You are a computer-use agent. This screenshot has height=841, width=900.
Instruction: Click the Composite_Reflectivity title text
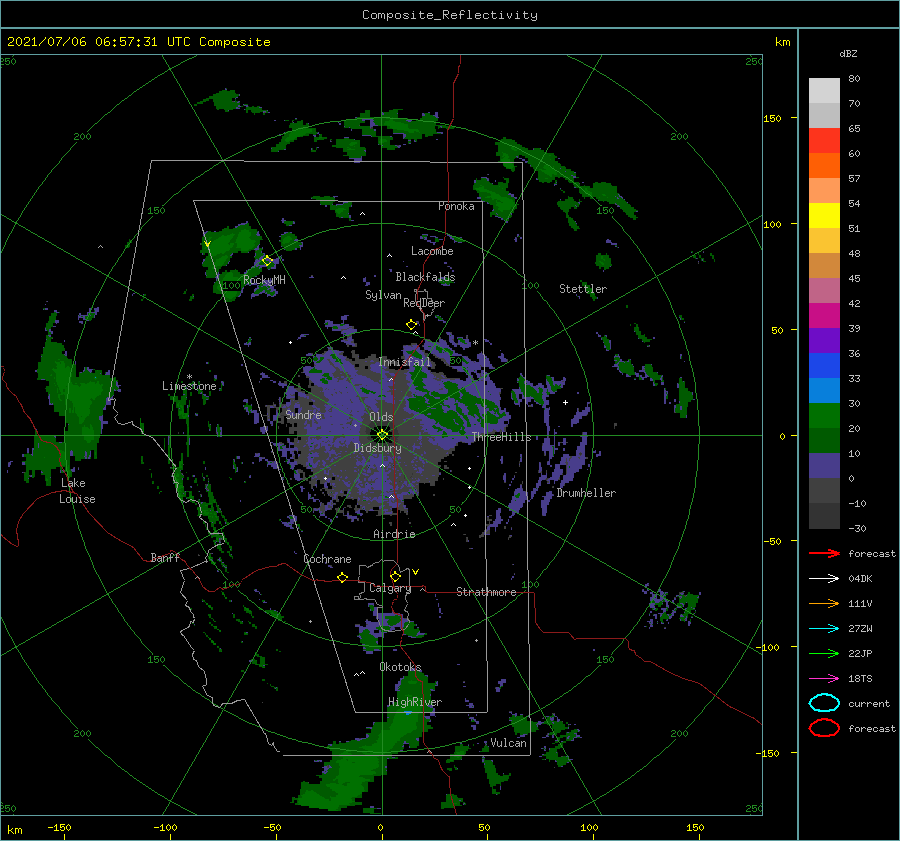pos(450,15)
